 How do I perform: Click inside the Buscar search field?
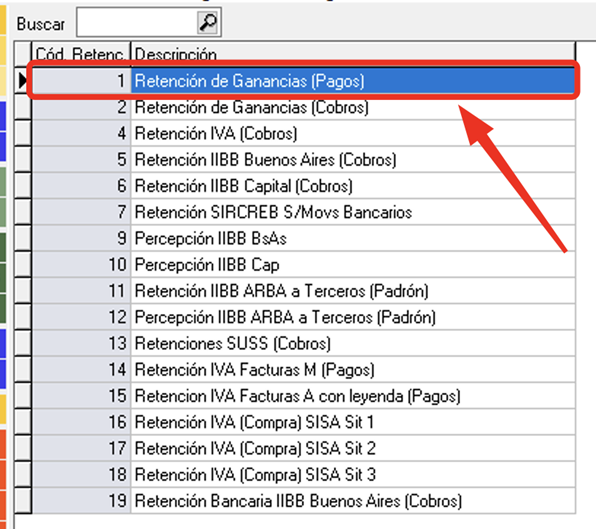coord(137,22)
